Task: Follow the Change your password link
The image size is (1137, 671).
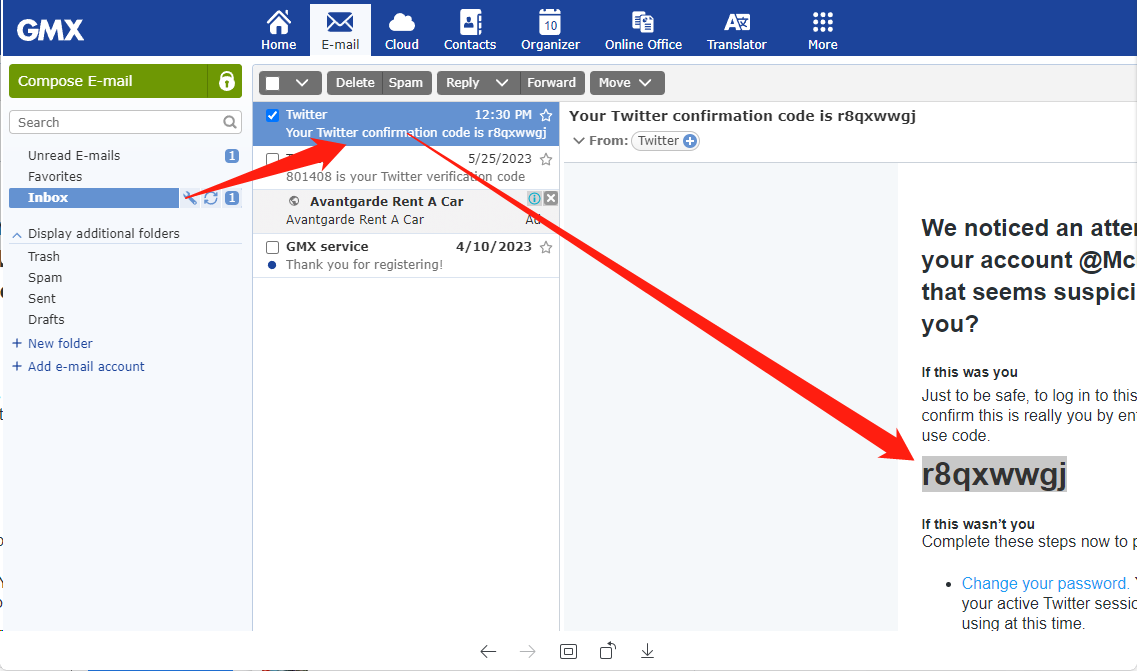Action: (1045, 583)
